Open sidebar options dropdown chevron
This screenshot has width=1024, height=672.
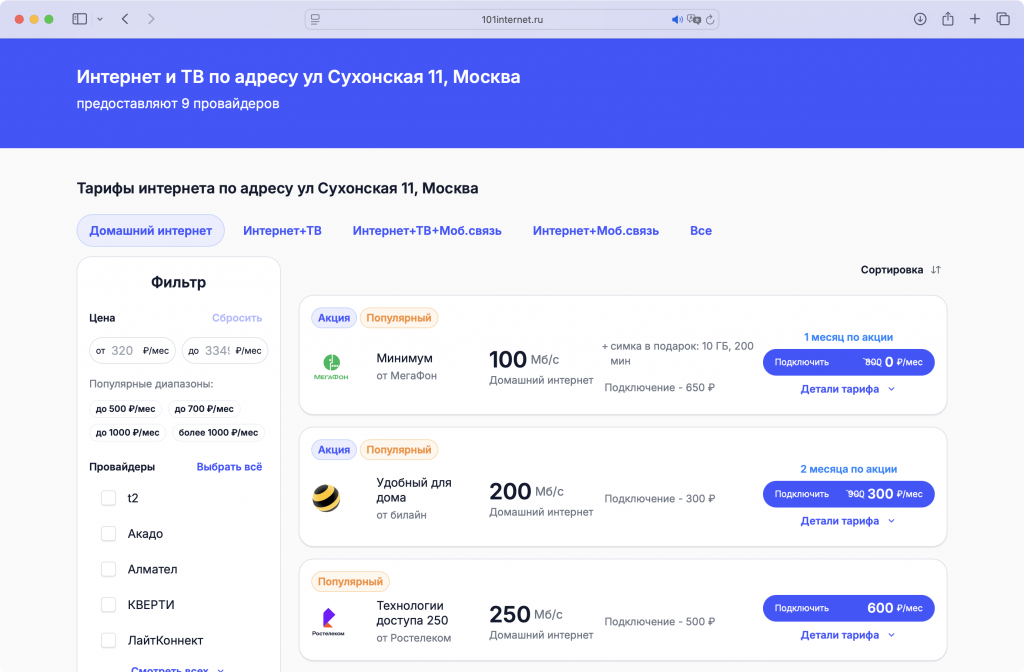[x=100, y=20]
